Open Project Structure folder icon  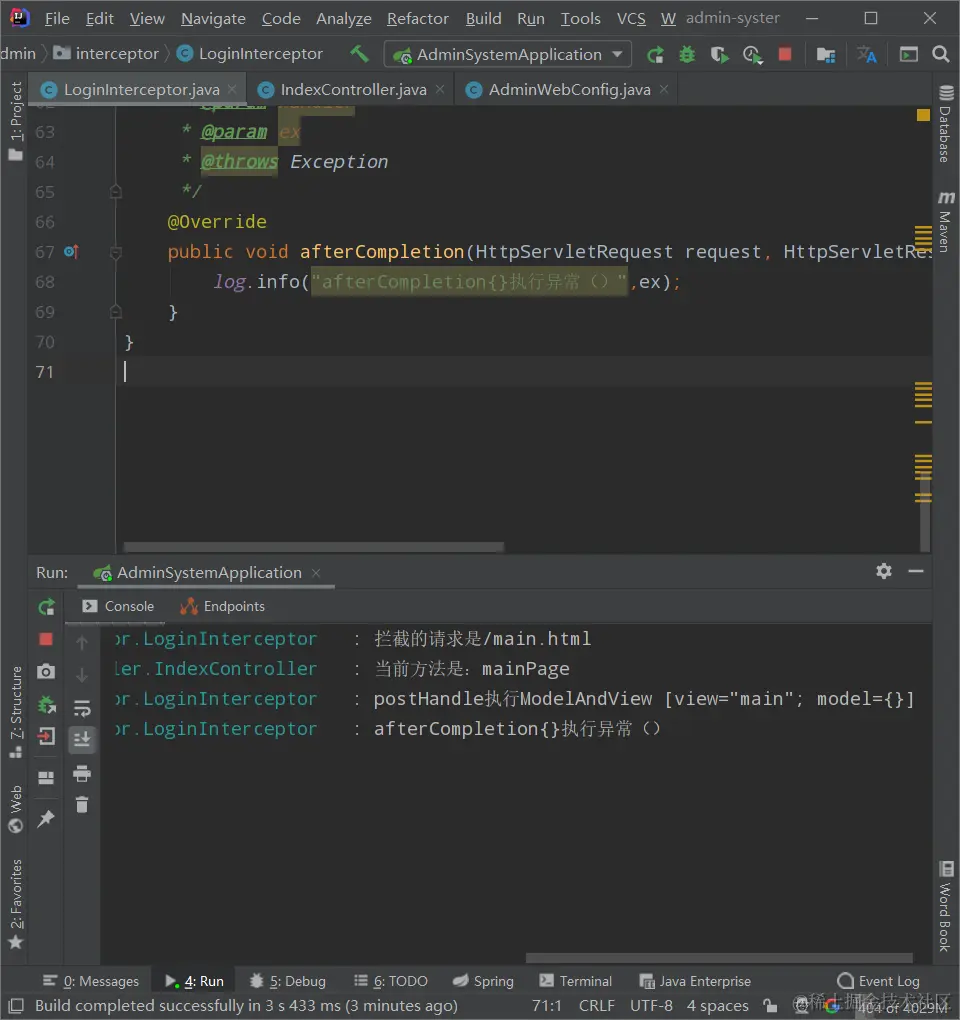(826, 55)
